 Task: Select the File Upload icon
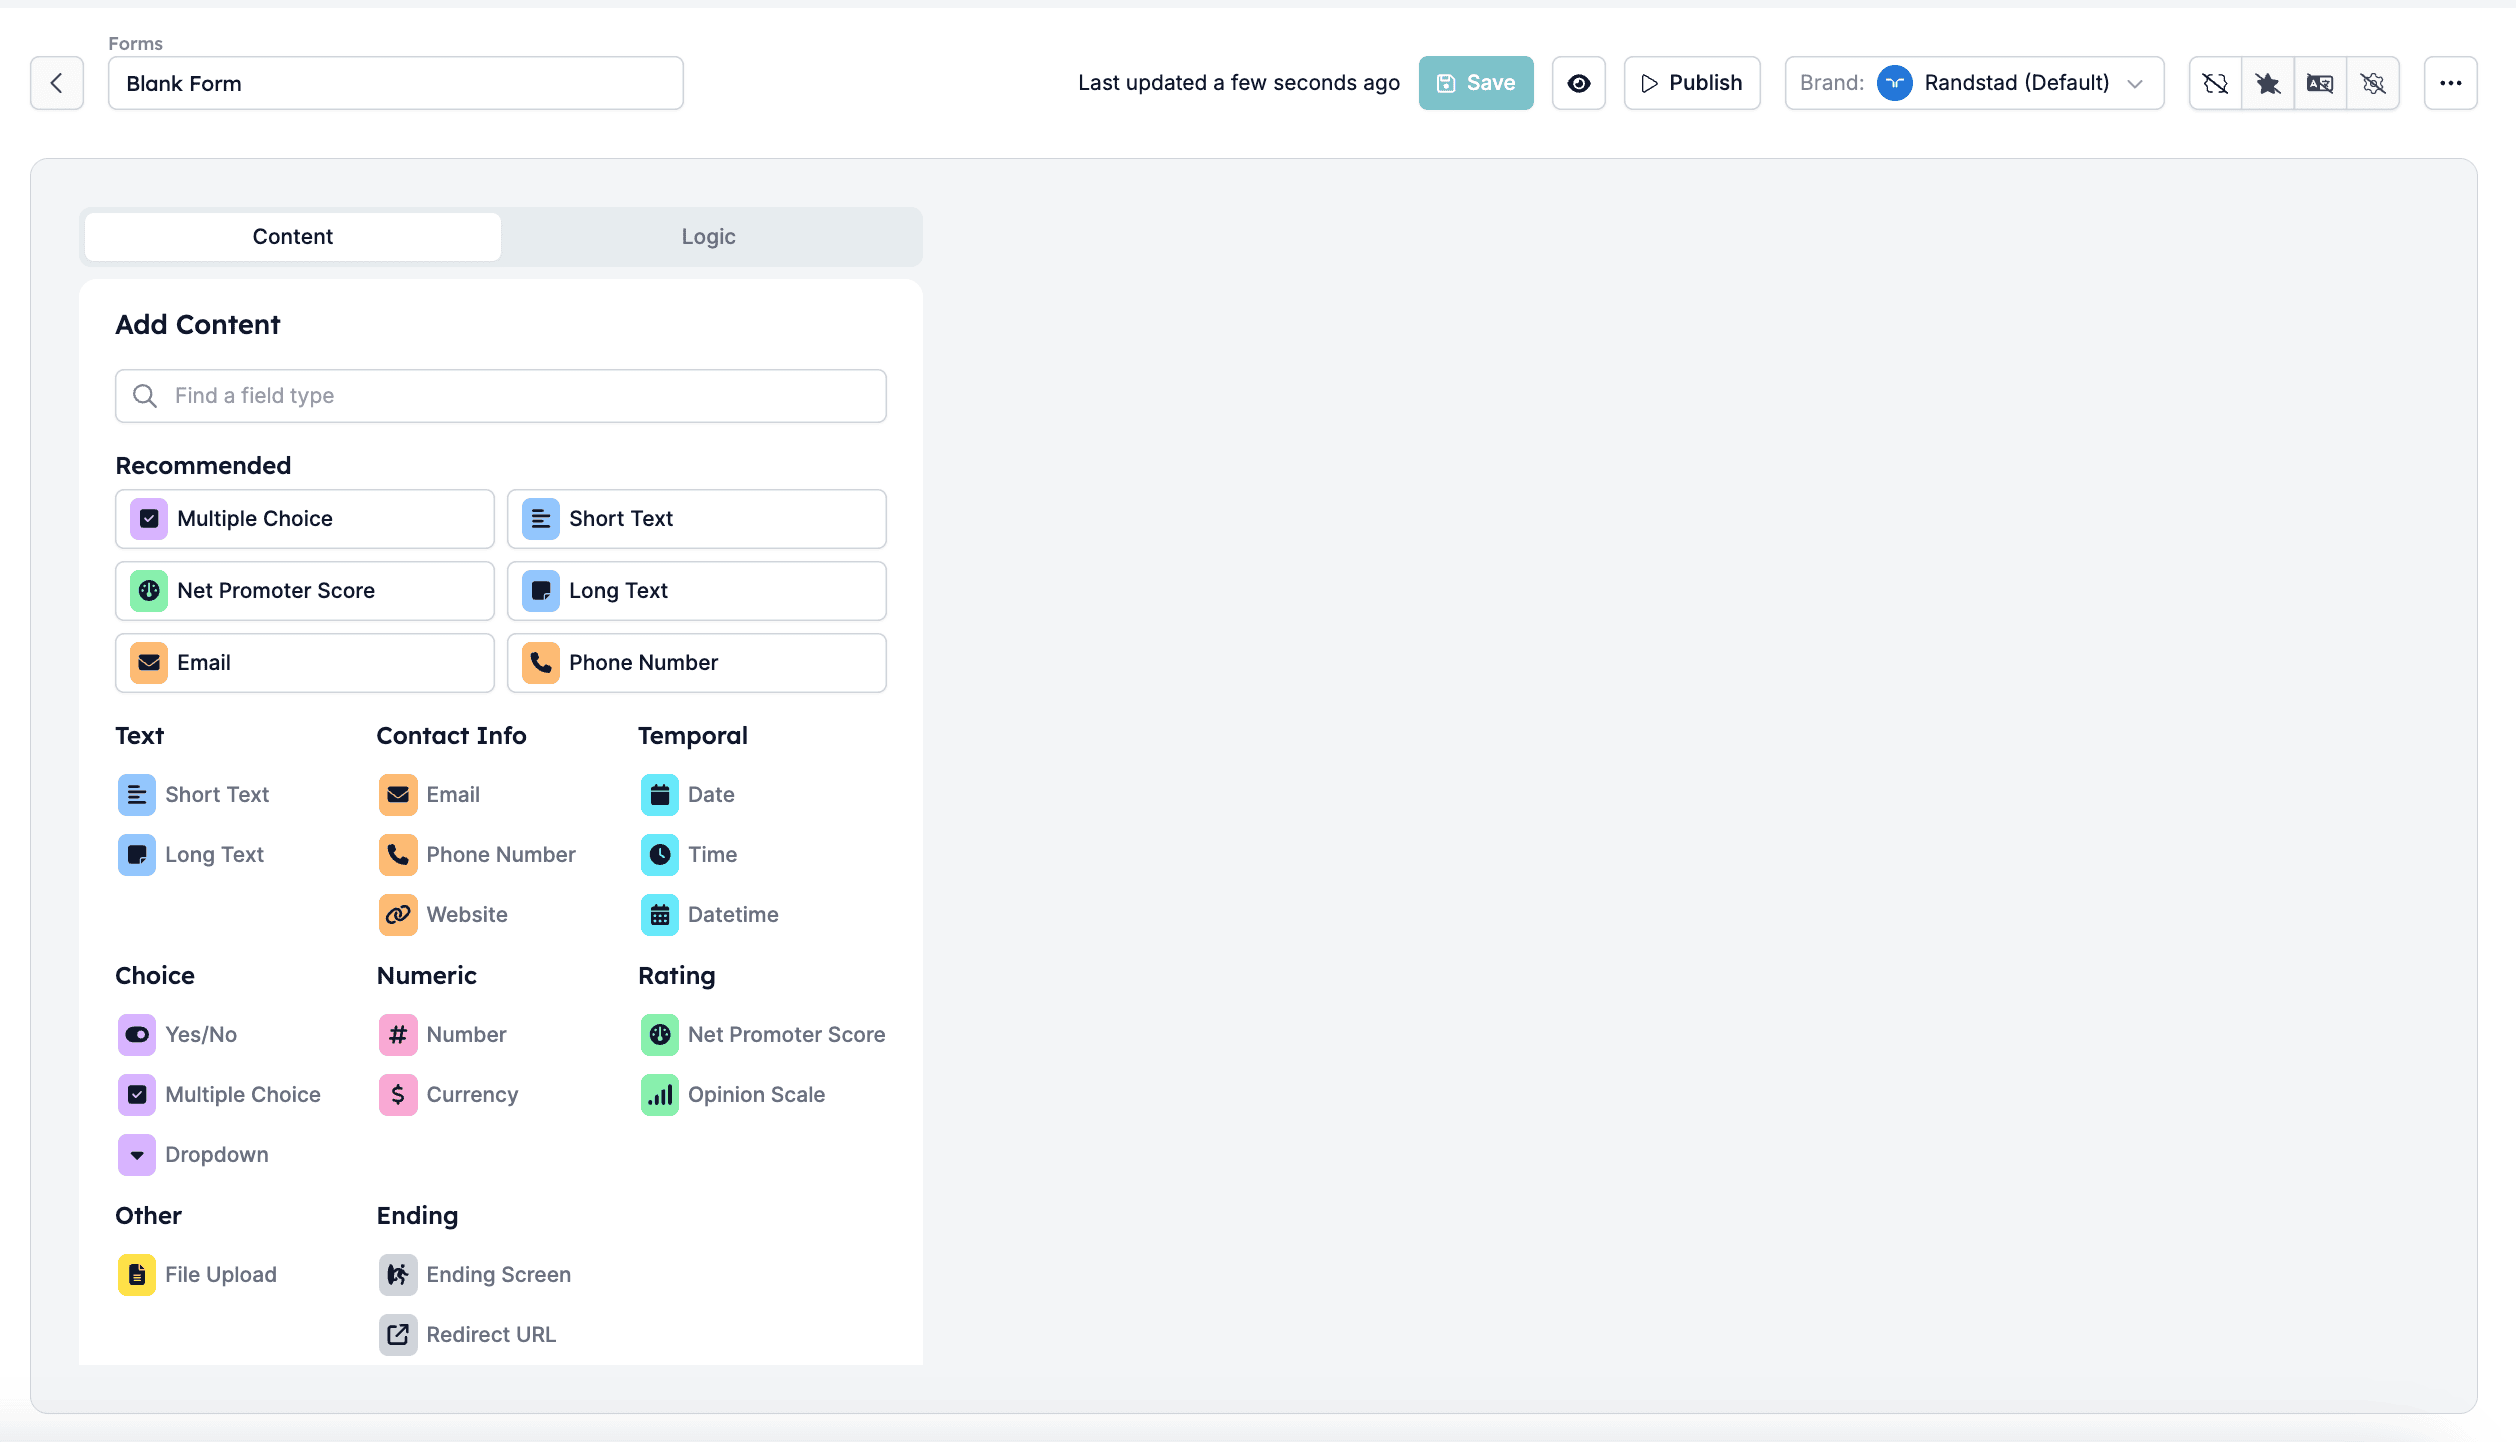click(136, 1275)
